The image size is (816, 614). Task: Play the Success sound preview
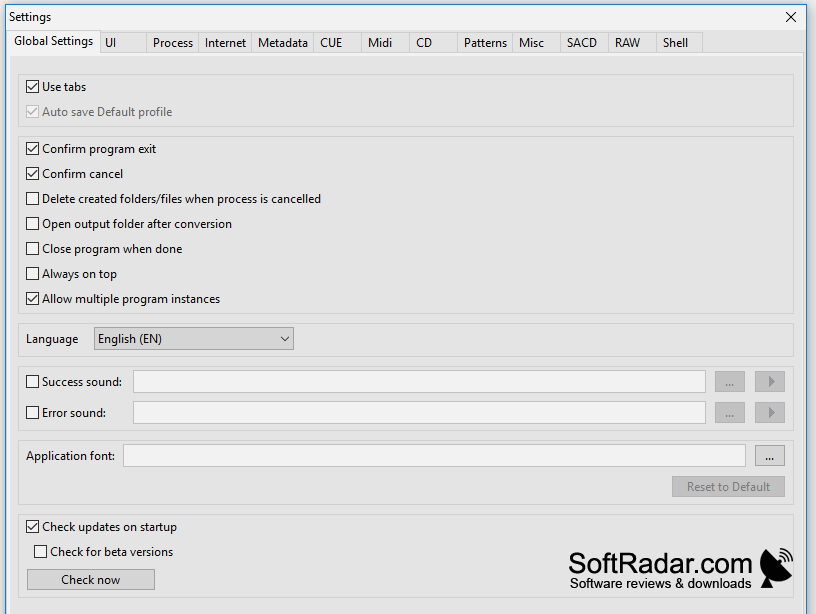[x=770, y=381]
